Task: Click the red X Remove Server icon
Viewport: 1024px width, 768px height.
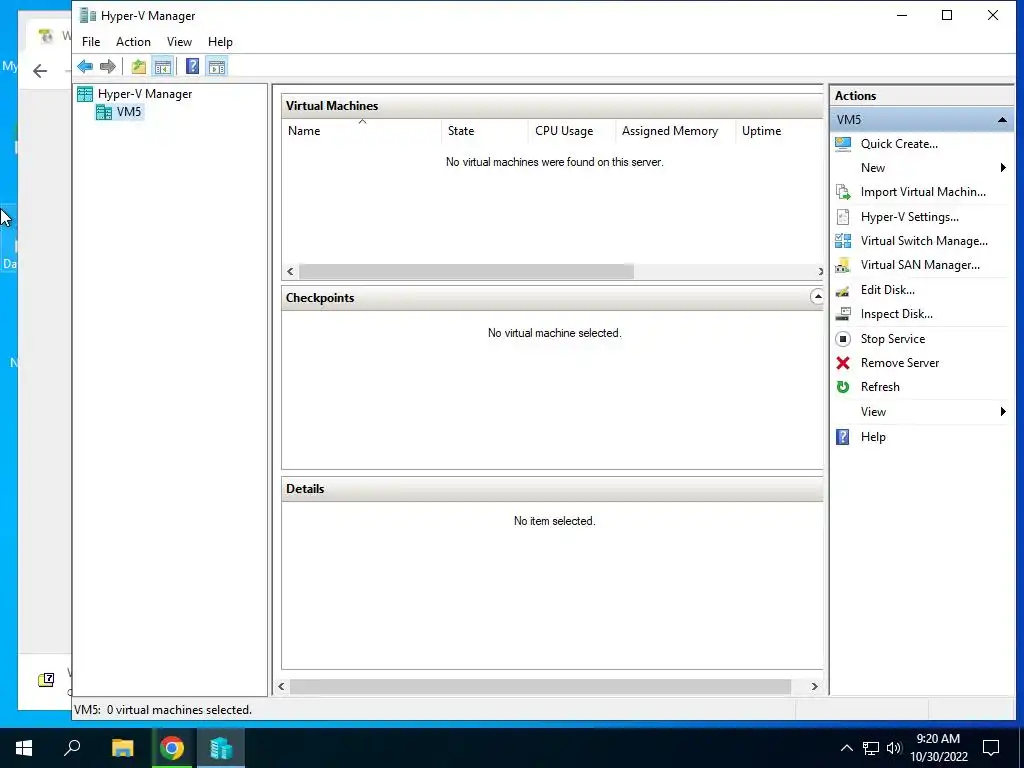Action: [843, 363]
